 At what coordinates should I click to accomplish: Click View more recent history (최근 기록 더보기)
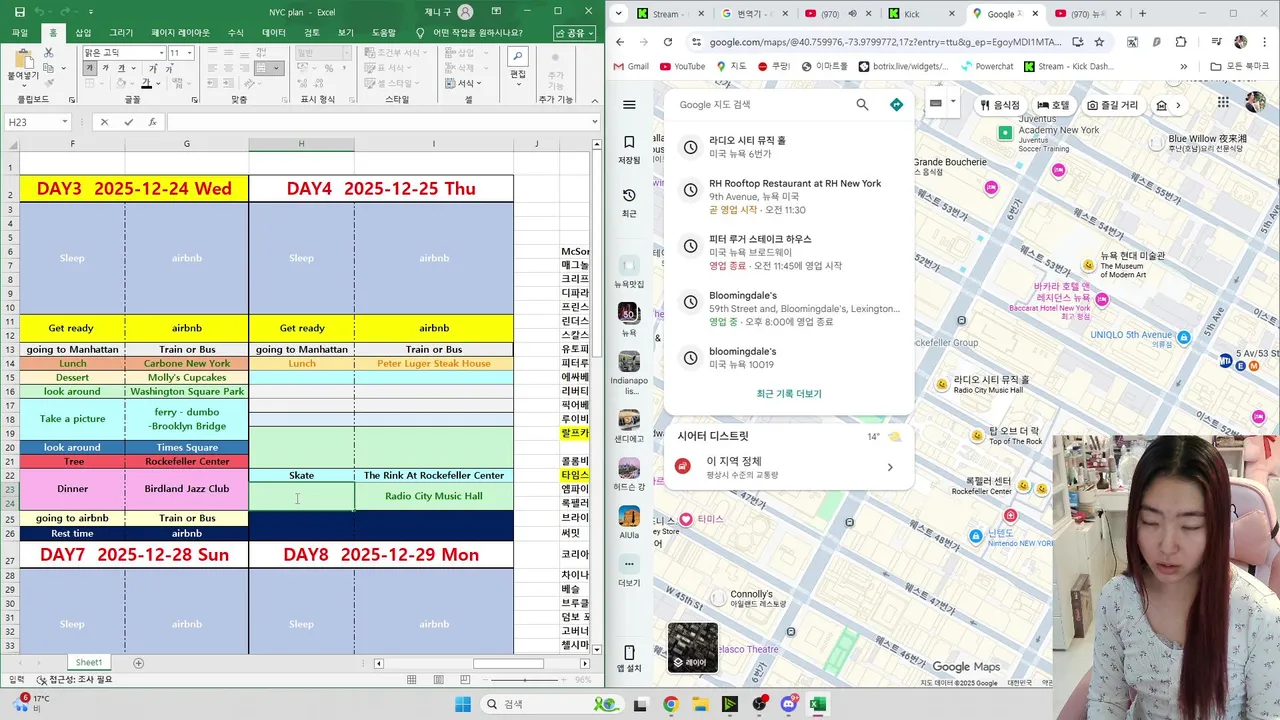[789, 394]
